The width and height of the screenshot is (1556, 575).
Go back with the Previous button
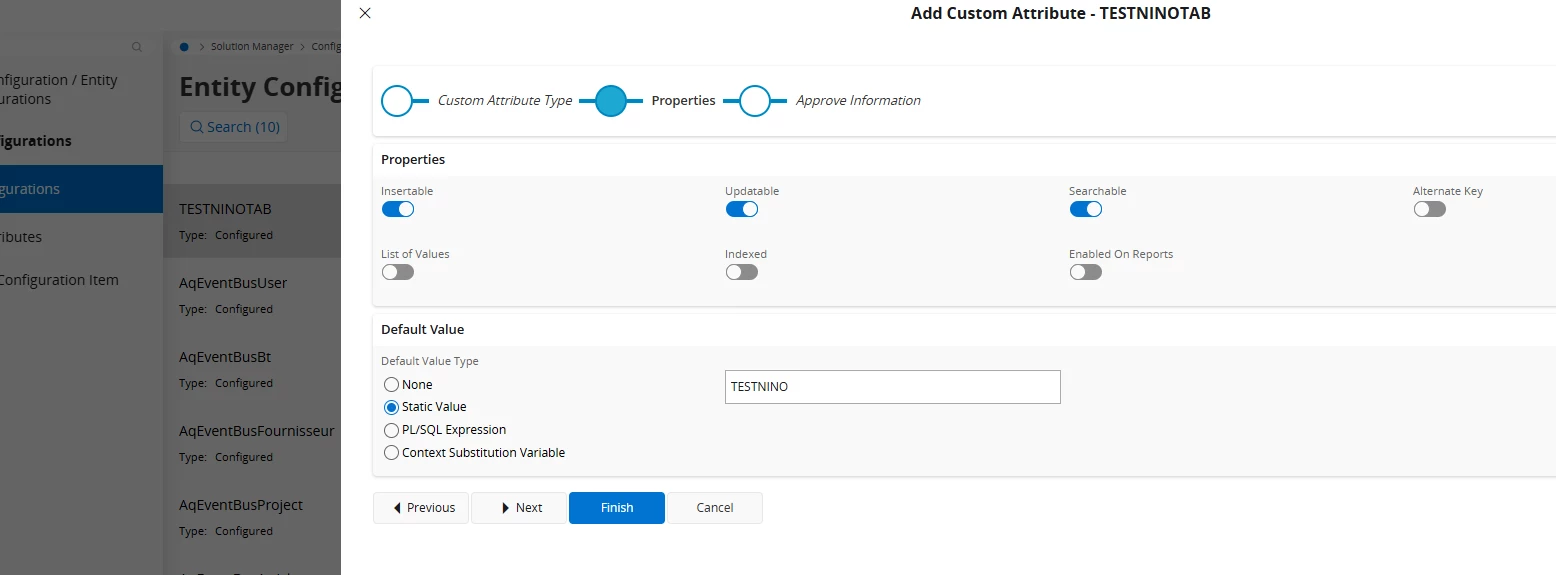(x=421, y=508)
